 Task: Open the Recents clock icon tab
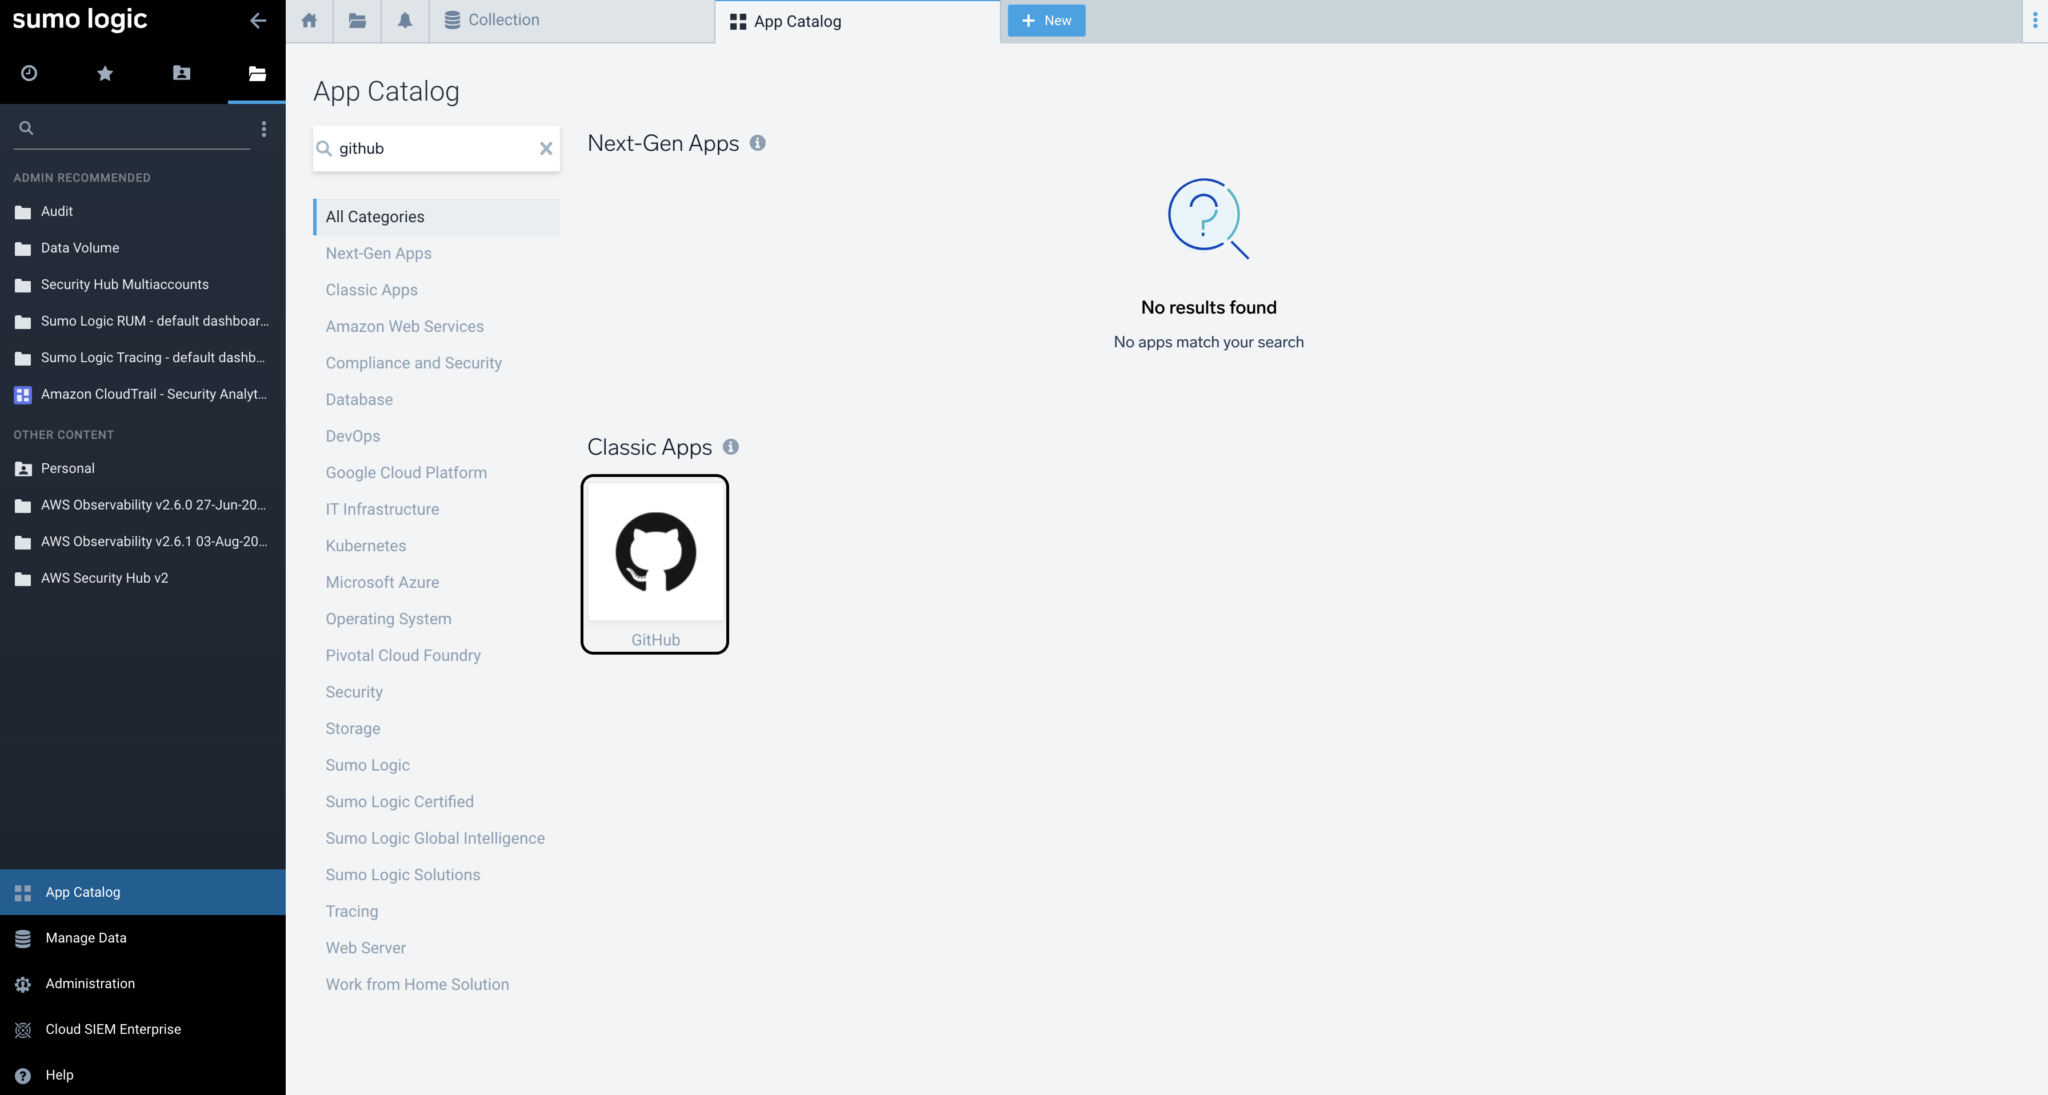[x=29, y=73]
